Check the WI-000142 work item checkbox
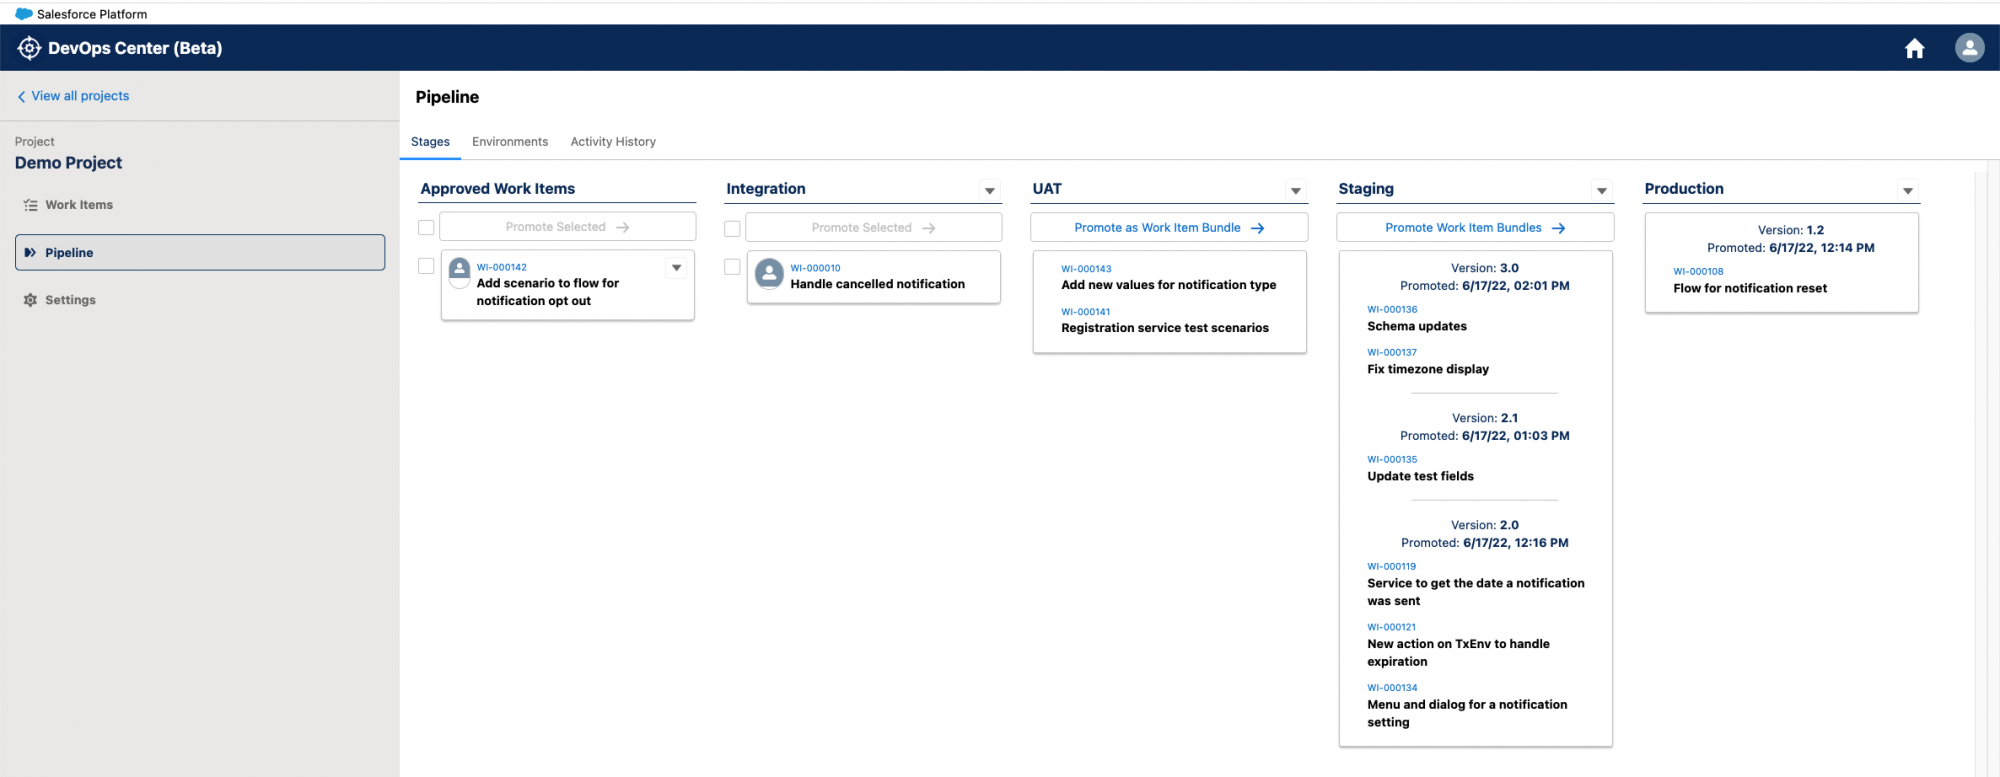 [426, 266]
